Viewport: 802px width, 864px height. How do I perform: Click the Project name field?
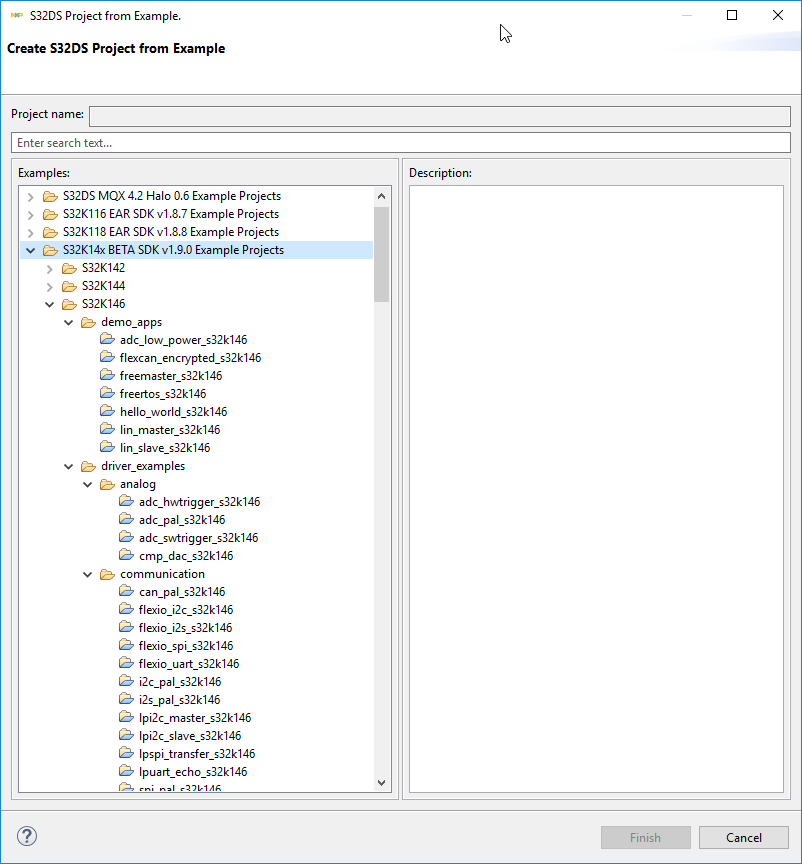click(440, 116)
